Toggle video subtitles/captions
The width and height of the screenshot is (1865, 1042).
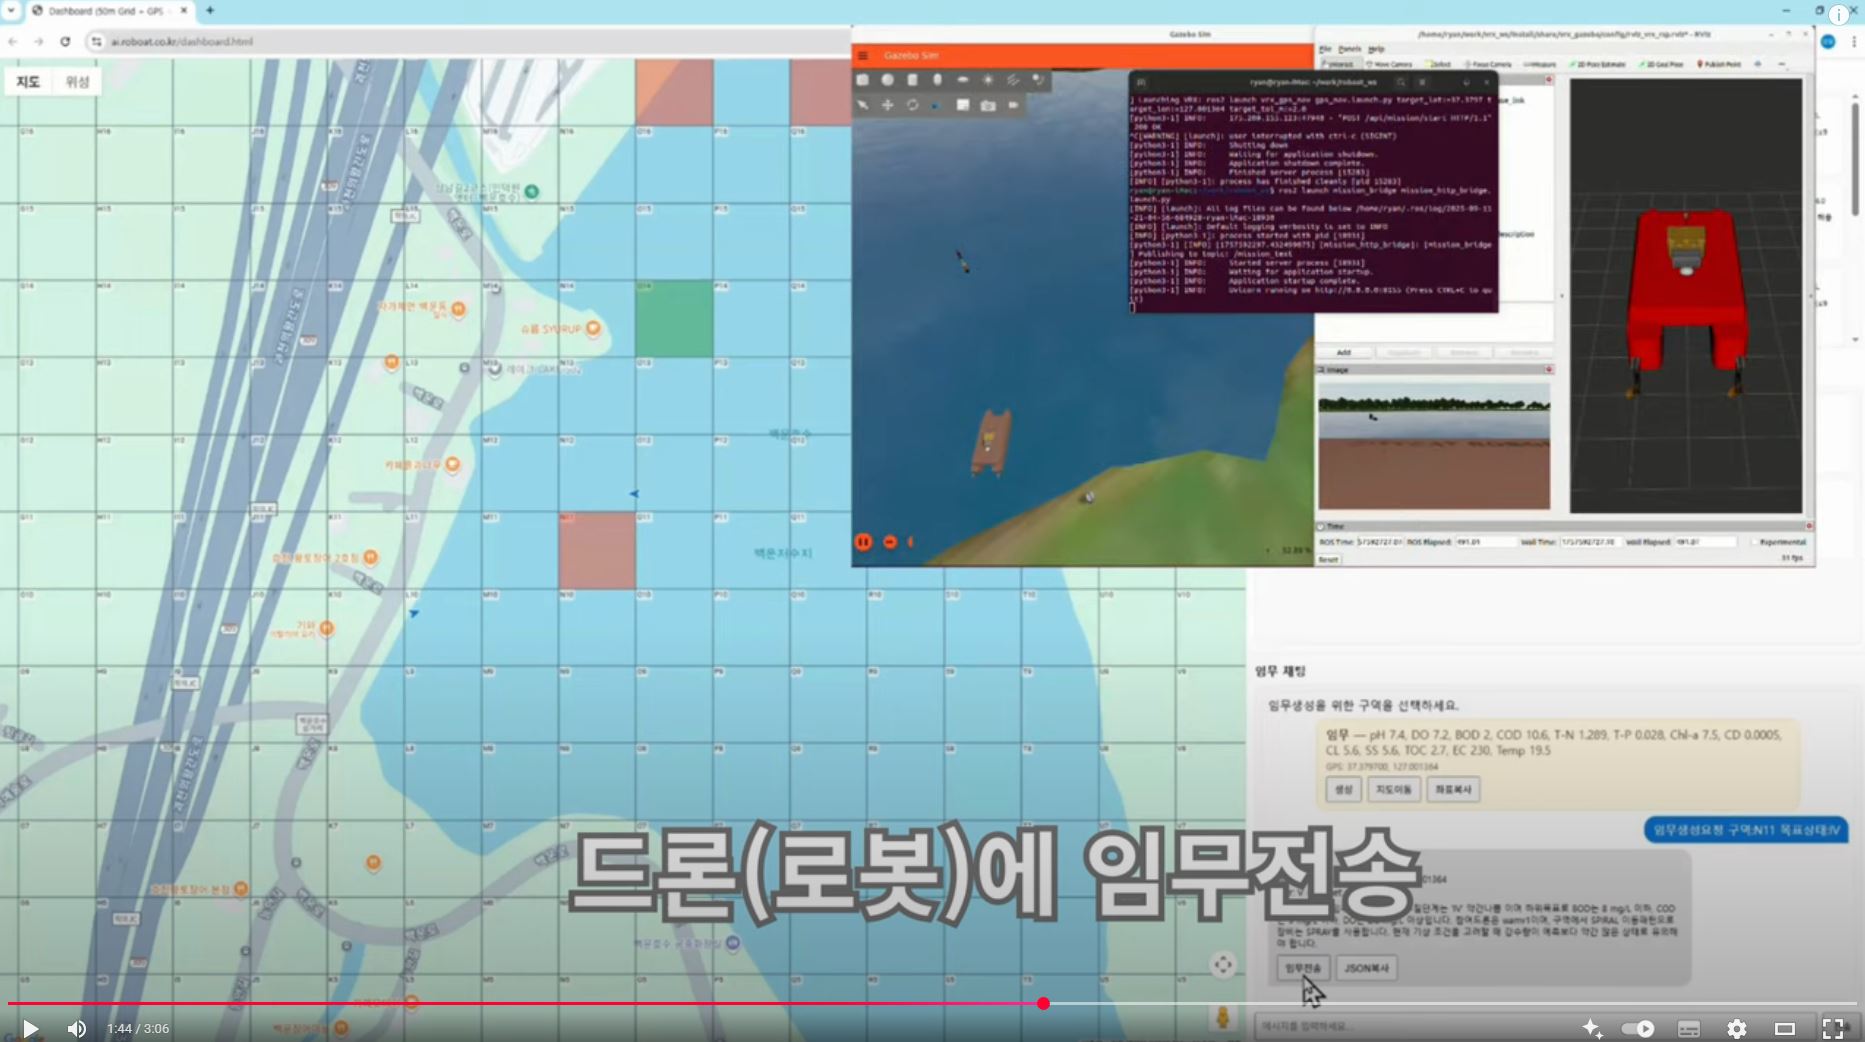point(1688,1028)
